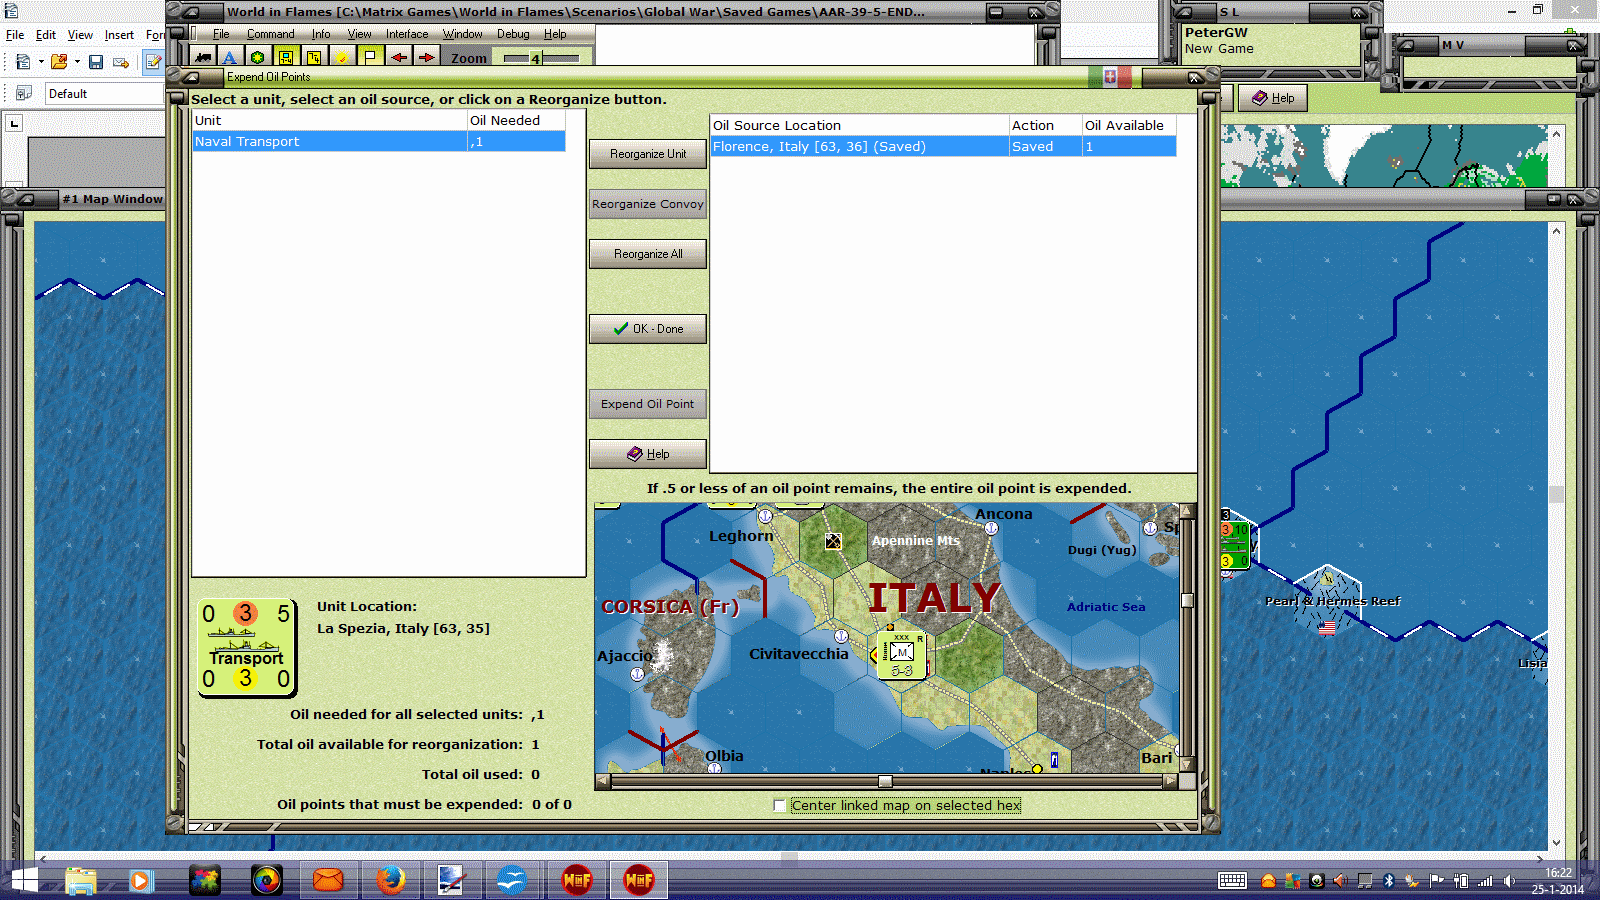Click the Leghorn port anchor on mini-map

click(x=765, y=516)
